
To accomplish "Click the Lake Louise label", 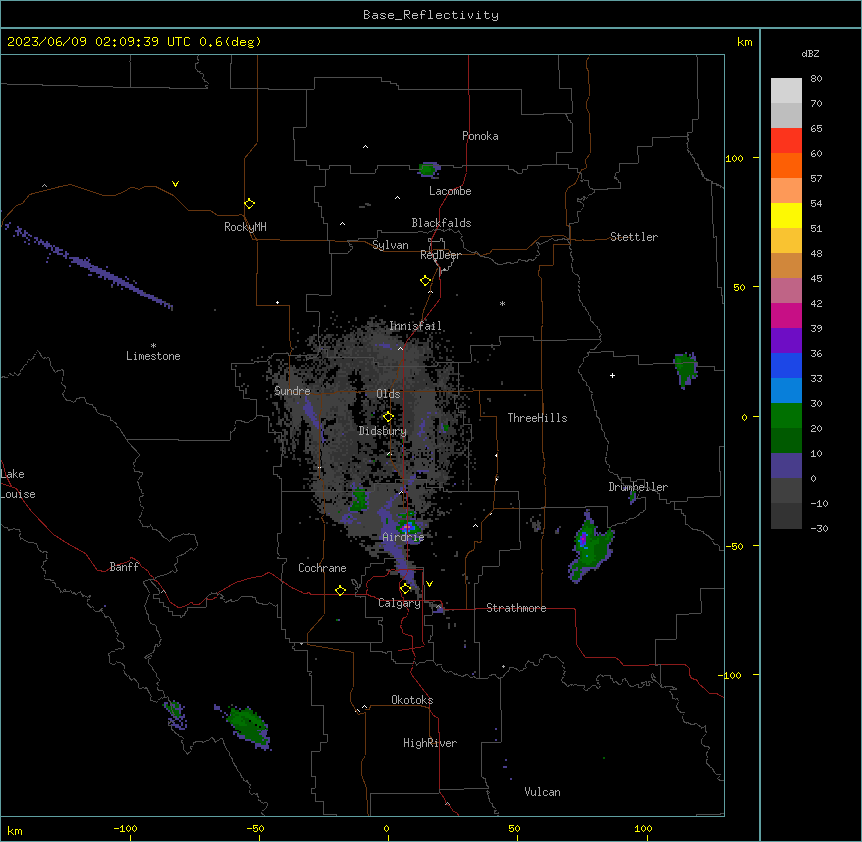I will [18, 484].
